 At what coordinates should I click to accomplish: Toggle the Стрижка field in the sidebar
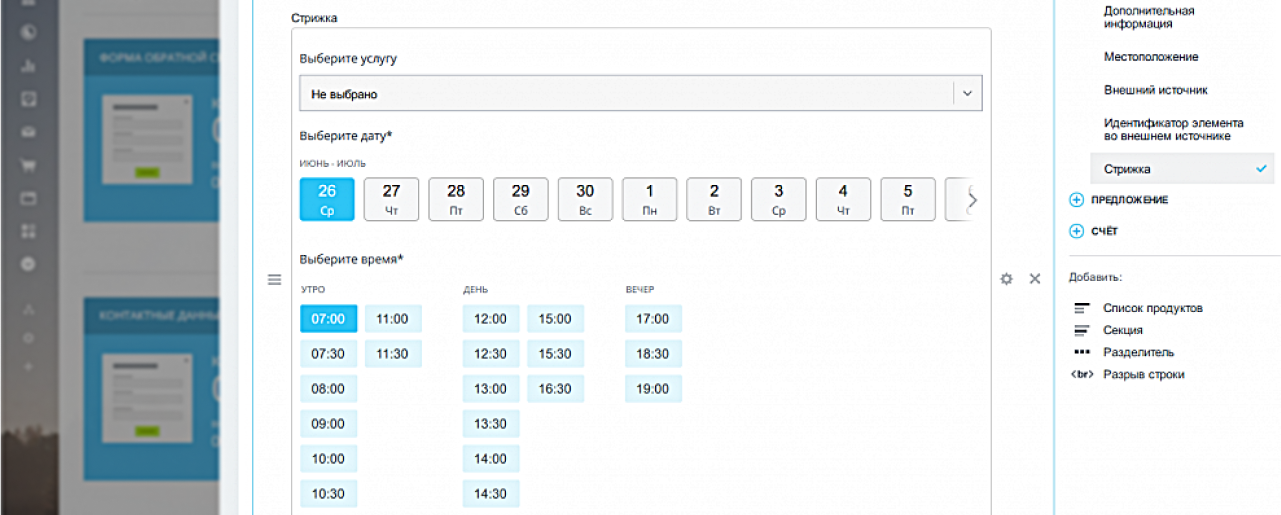tap(1182, 169)
